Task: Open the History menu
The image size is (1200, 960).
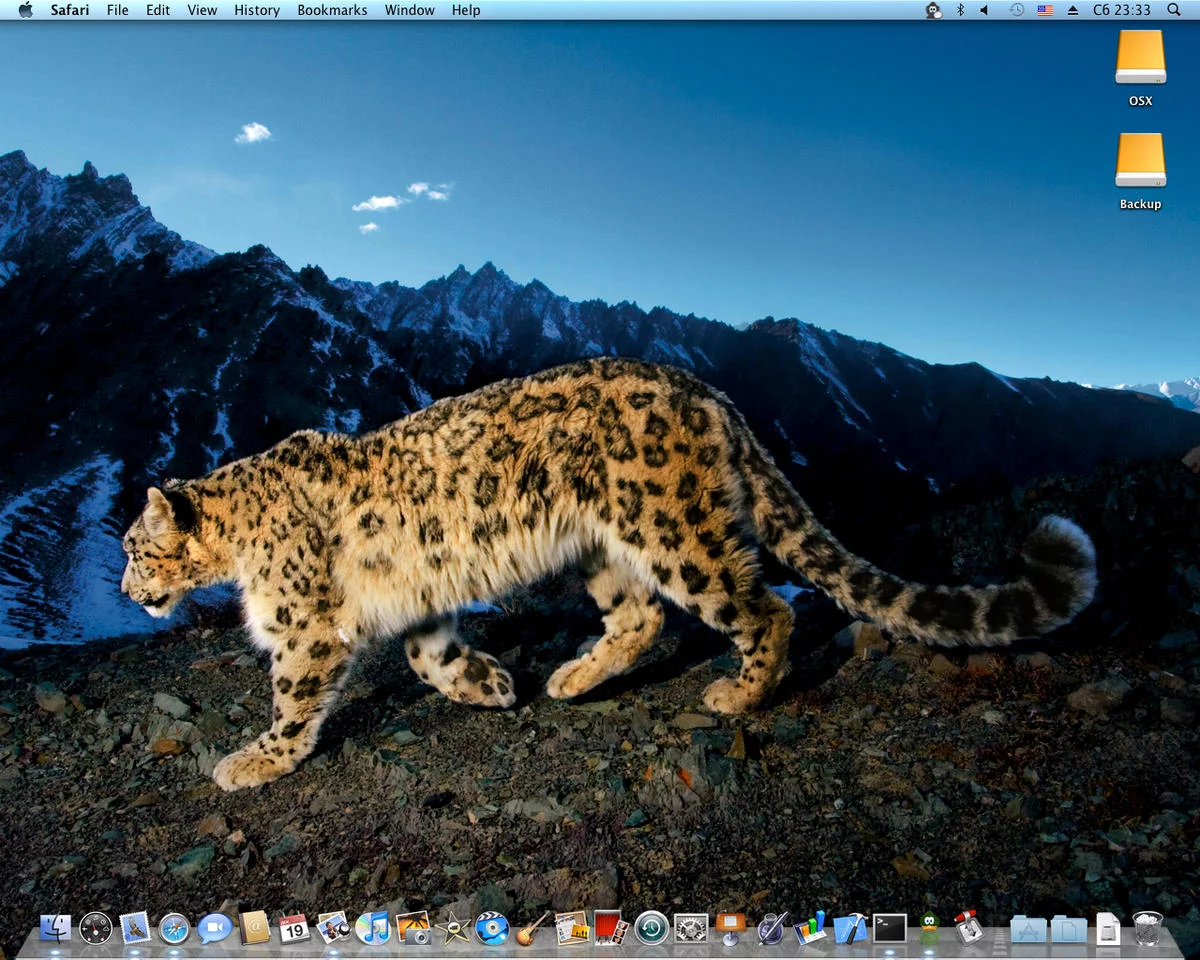Action: point(257,10)
